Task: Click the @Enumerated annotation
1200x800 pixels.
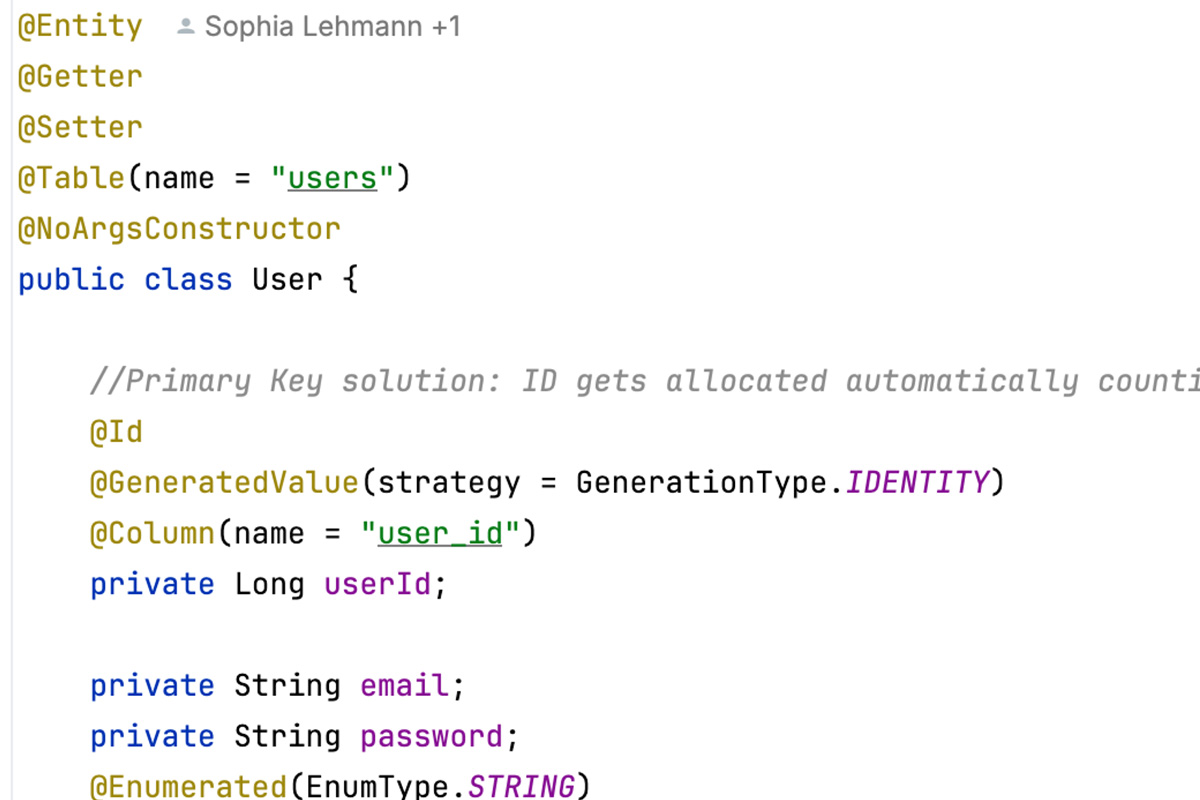Action: click(188, 786)
